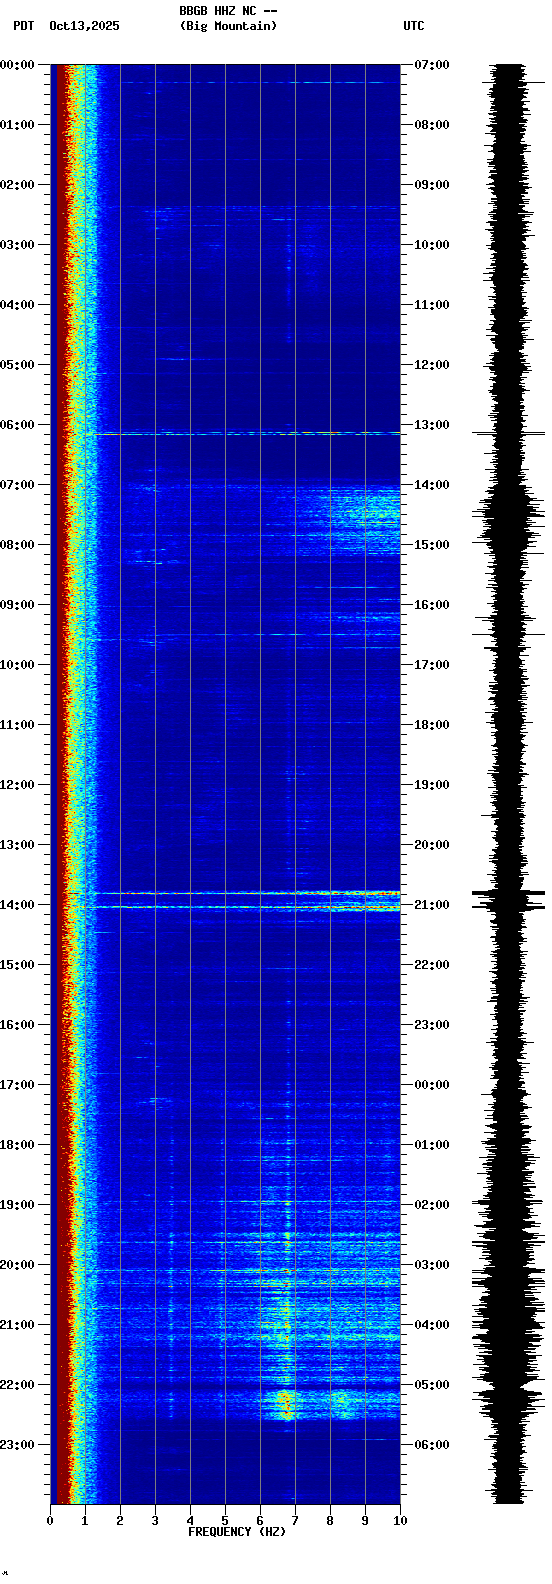Image resolution: width=552 pixels, height=1584 pixels.
Task: Select 16:00 on the UTC time axis
Action: click(432, 605)
